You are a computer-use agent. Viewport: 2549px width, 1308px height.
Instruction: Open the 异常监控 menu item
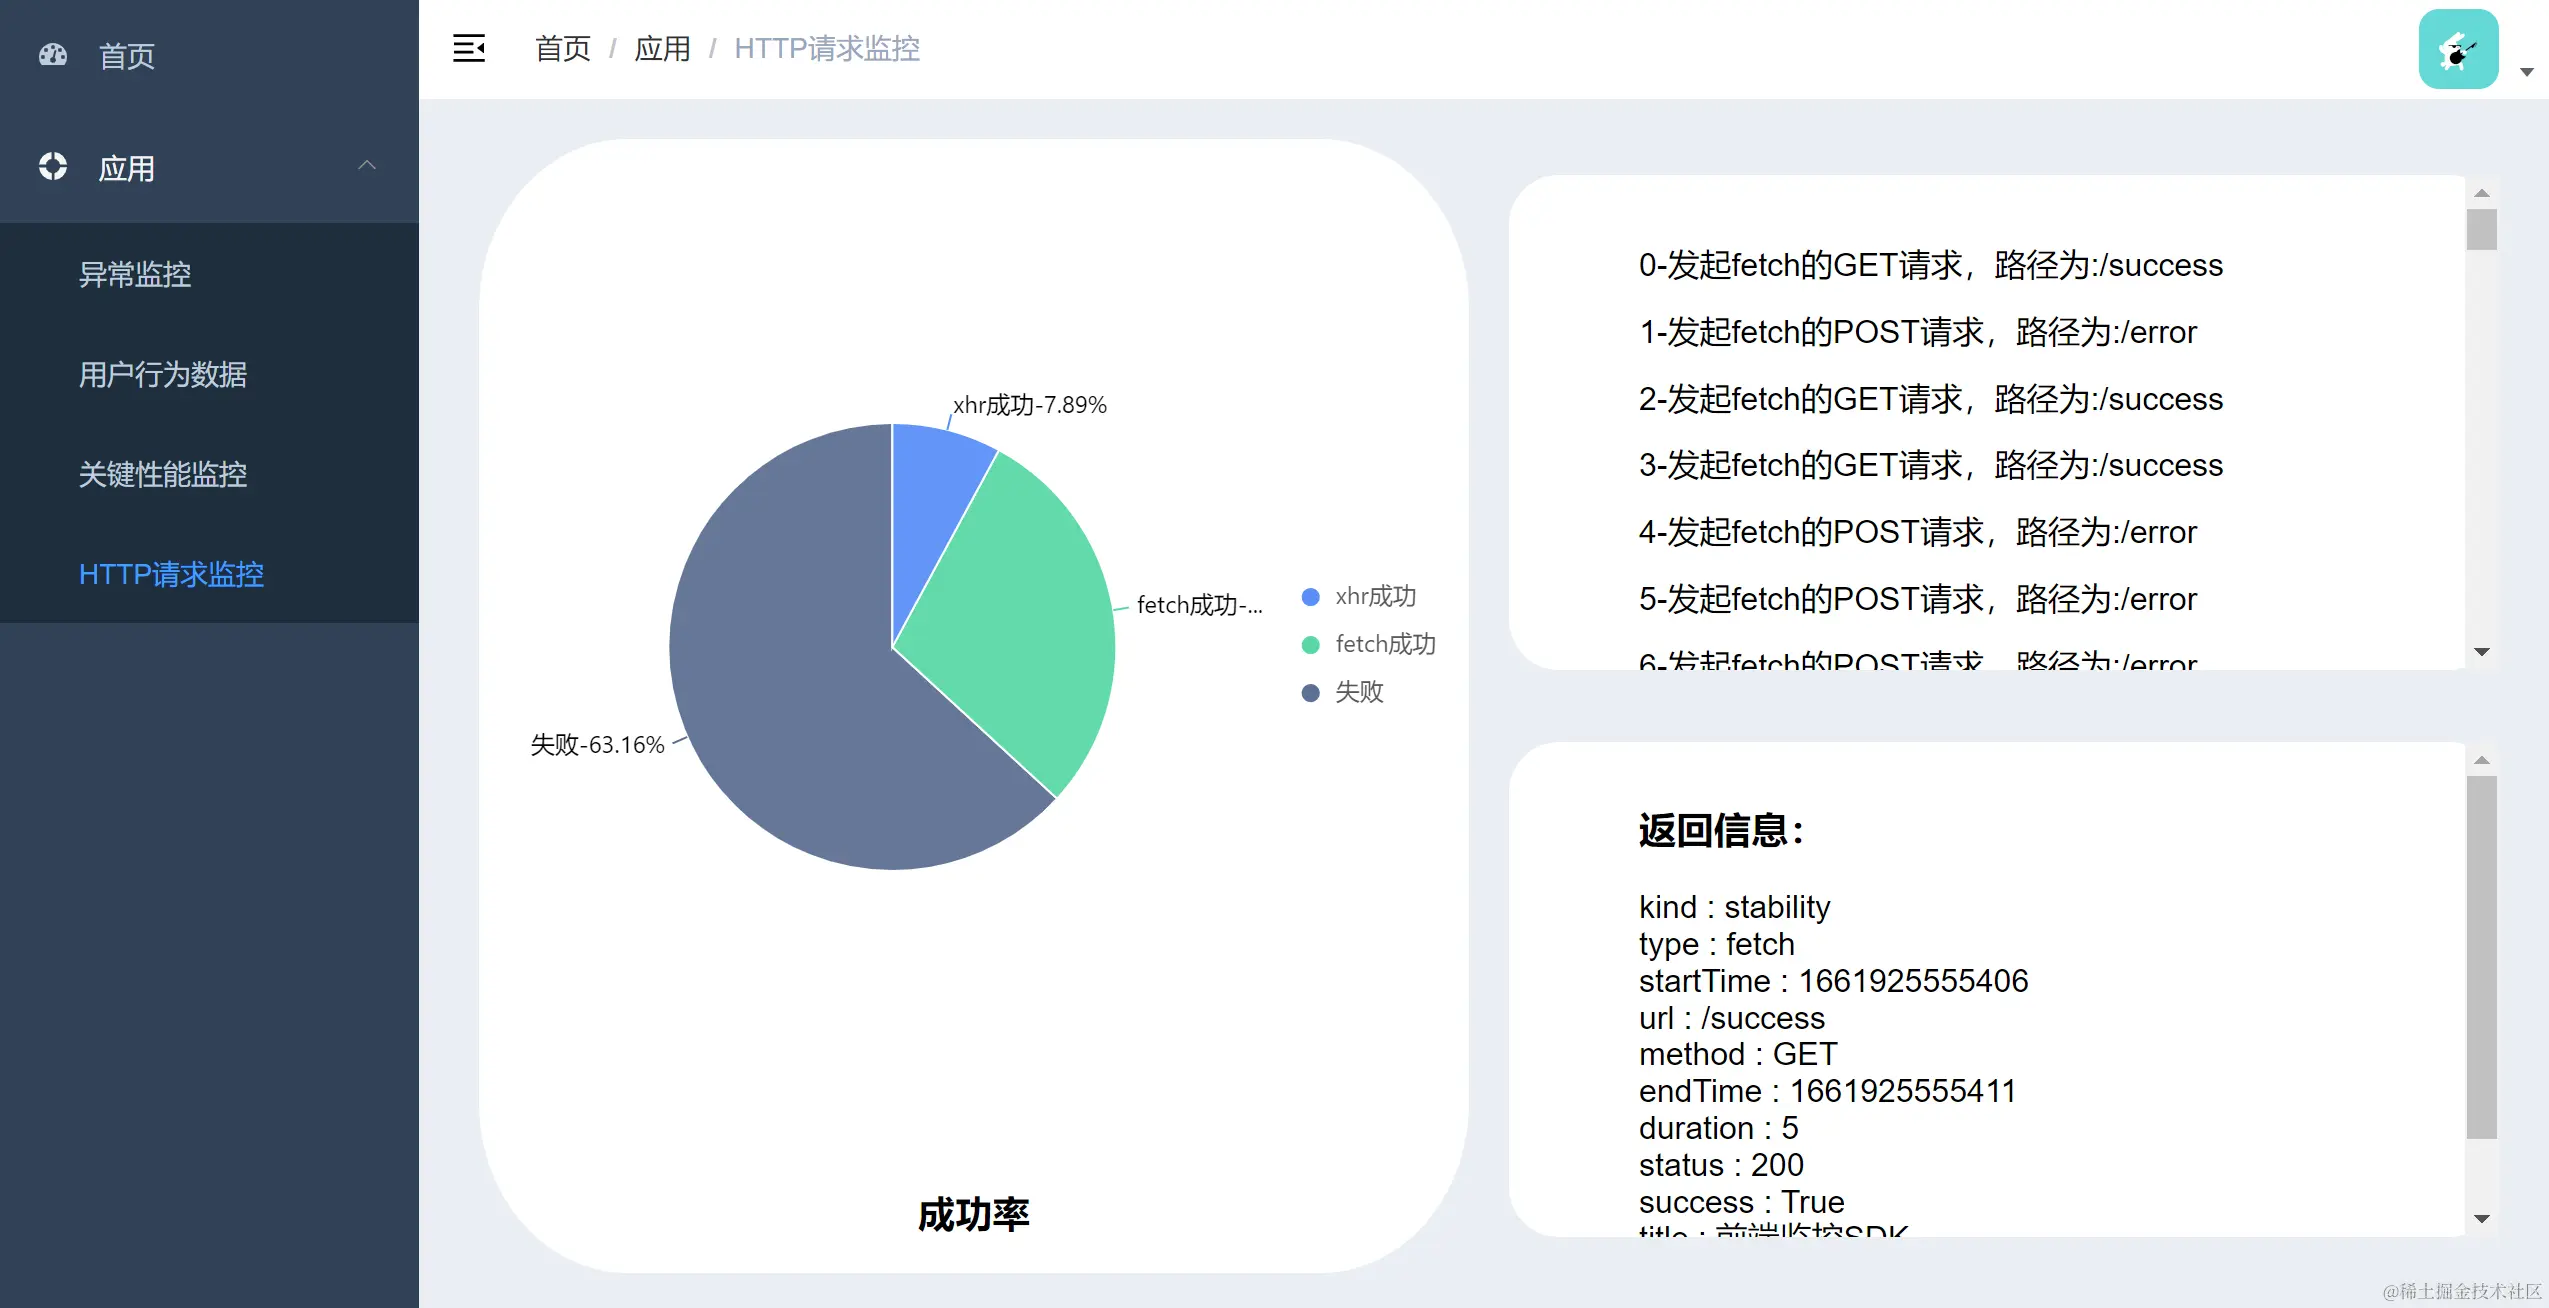(x=135, y=274)
